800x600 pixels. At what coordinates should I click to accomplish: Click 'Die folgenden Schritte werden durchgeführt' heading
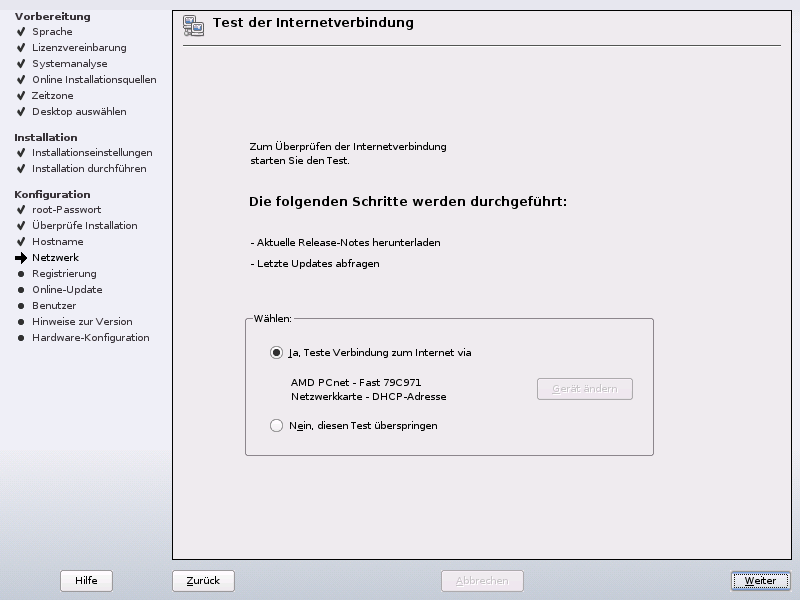[x=408, y=202]
